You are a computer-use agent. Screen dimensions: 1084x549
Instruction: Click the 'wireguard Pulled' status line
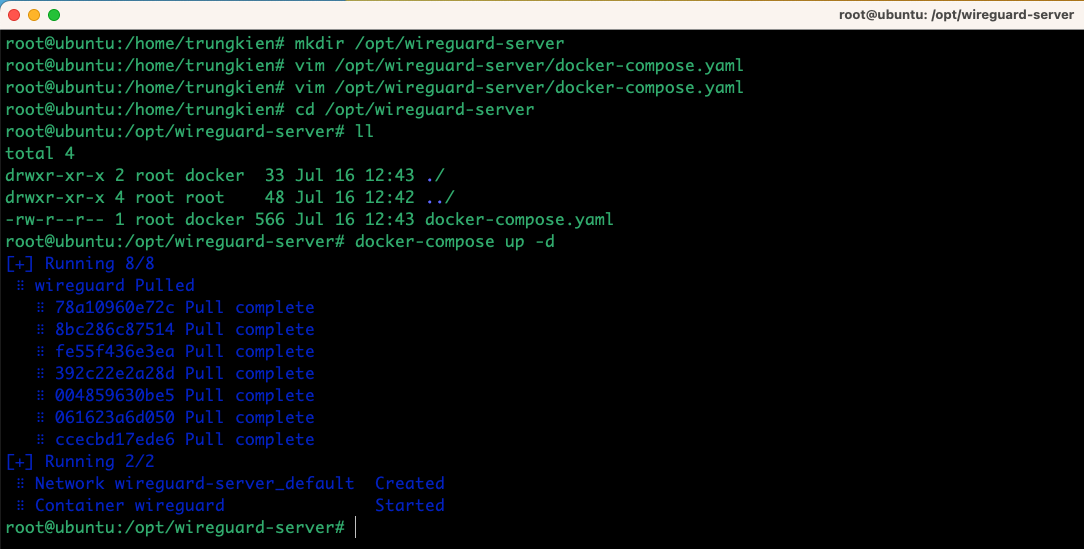tap(115, 285)
